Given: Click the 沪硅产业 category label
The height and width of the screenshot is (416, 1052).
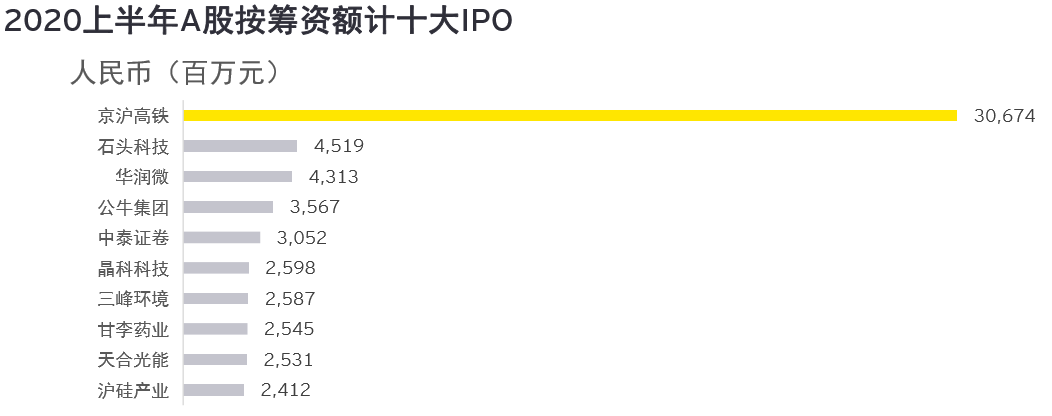Looking at the screenshot, I should (133, 390).
